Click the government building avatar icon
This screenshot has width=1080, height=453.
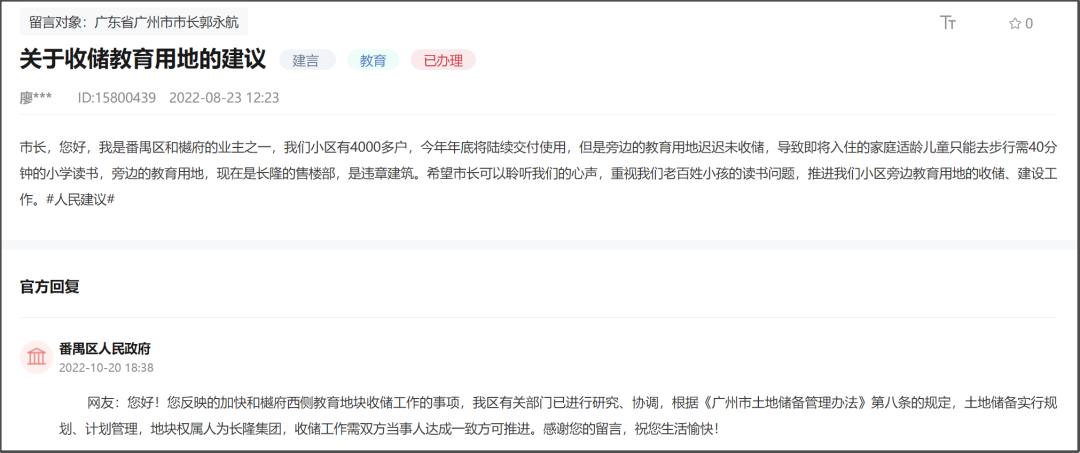(37, 357)
